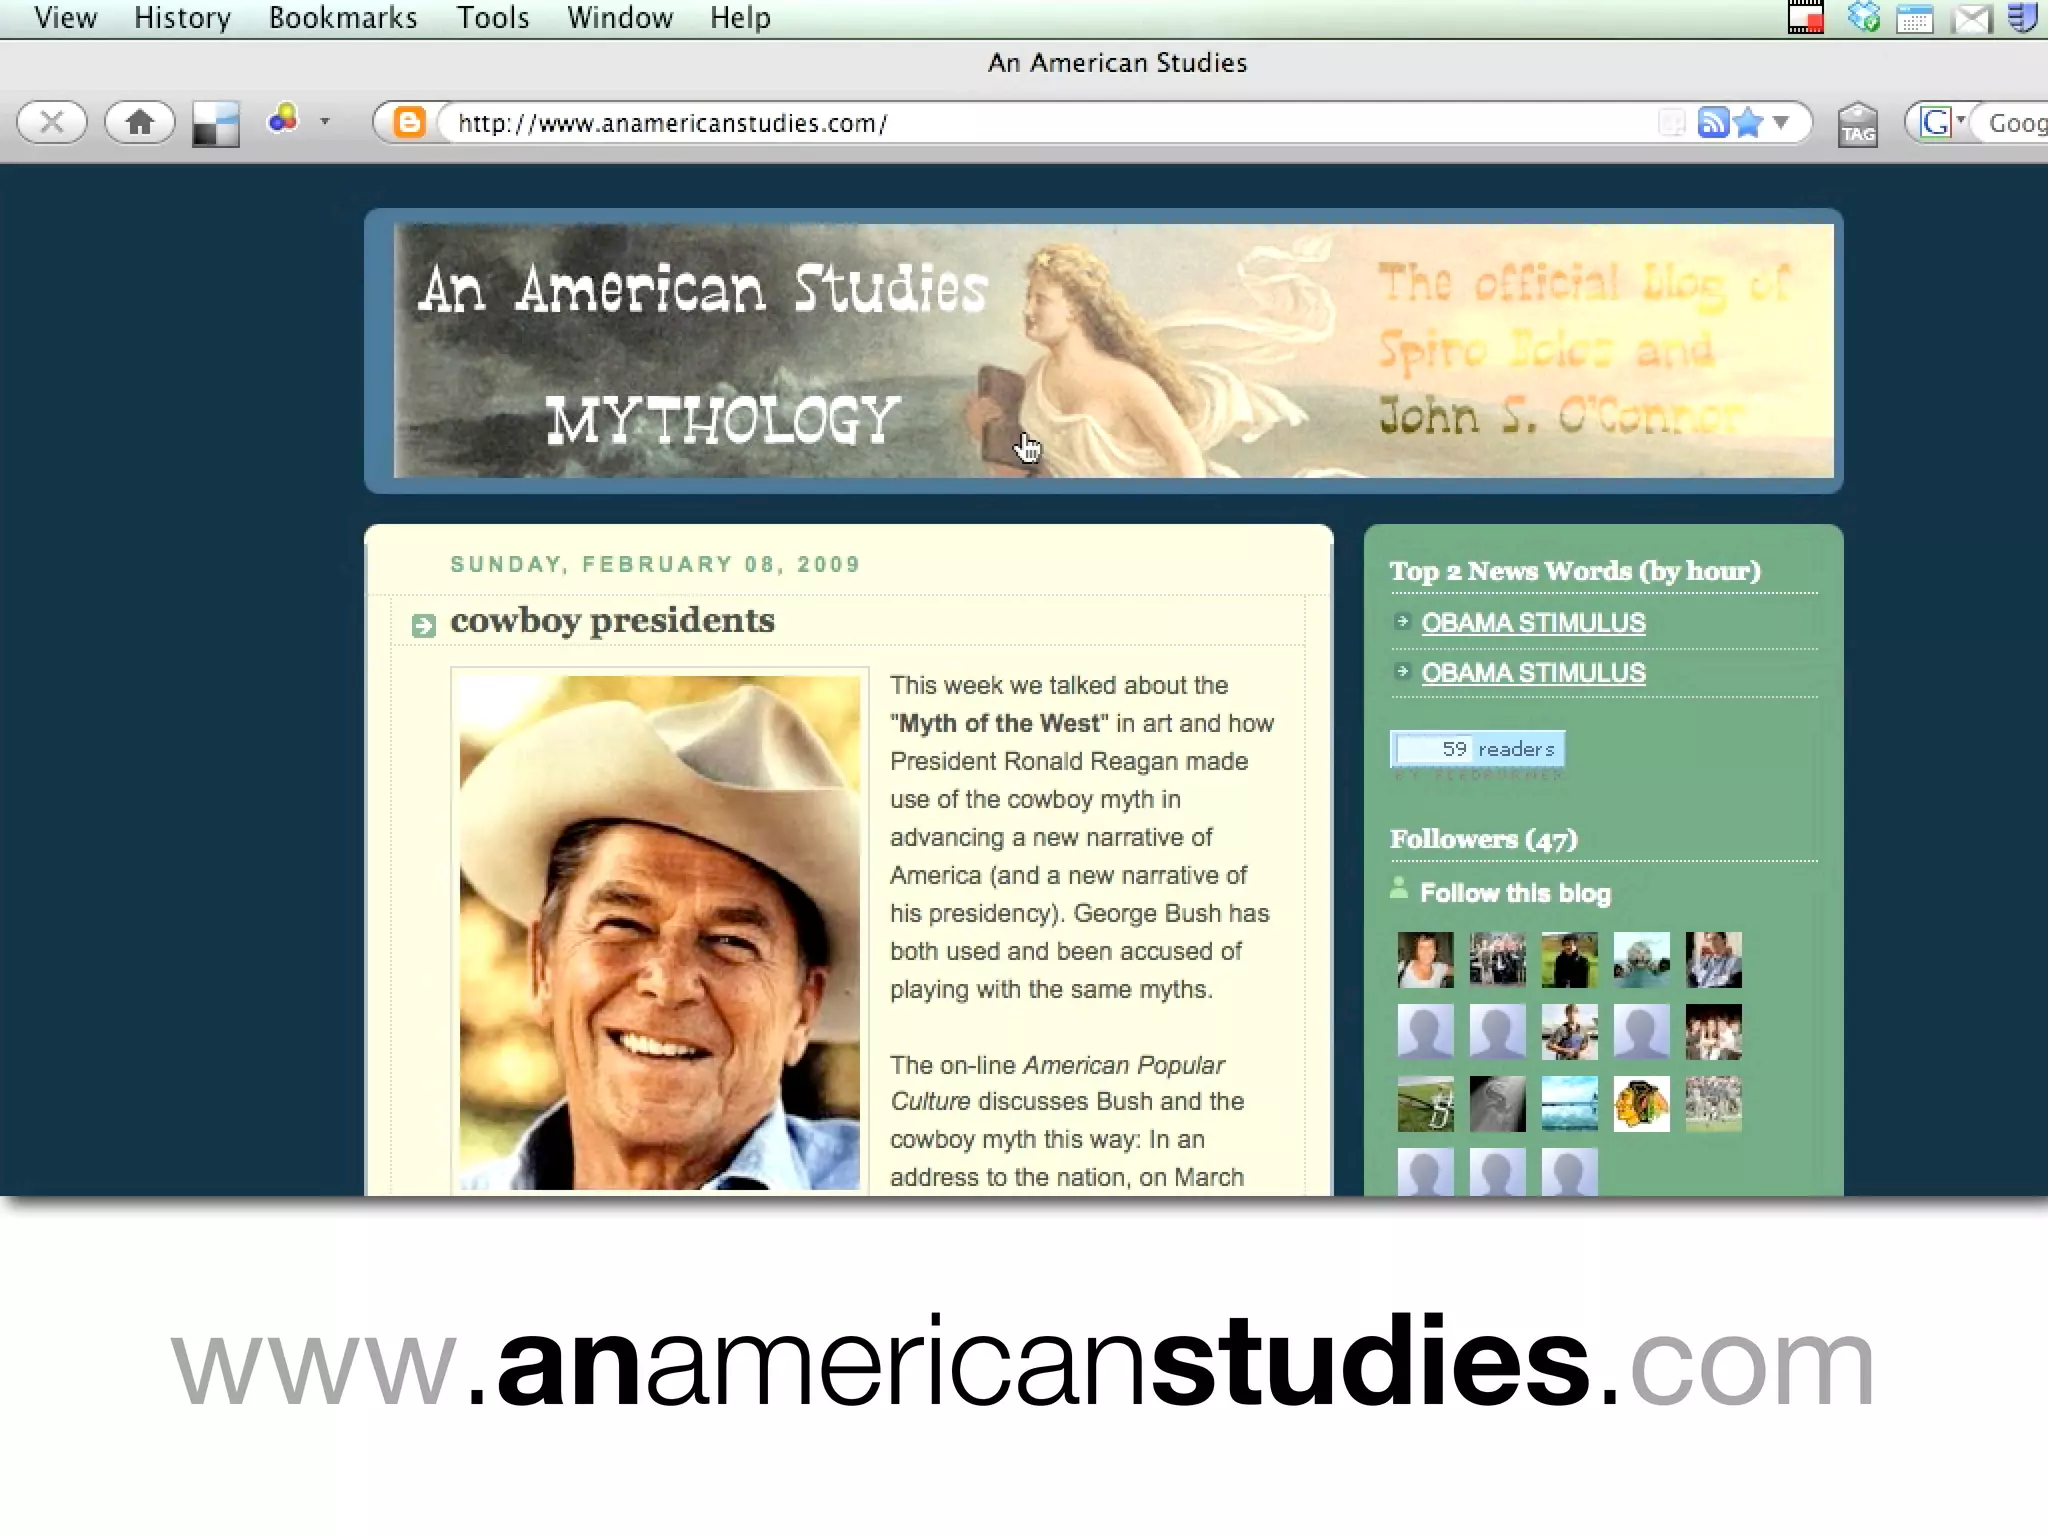Click the 59 readers FeedBurner badge

pos(1477,749)
